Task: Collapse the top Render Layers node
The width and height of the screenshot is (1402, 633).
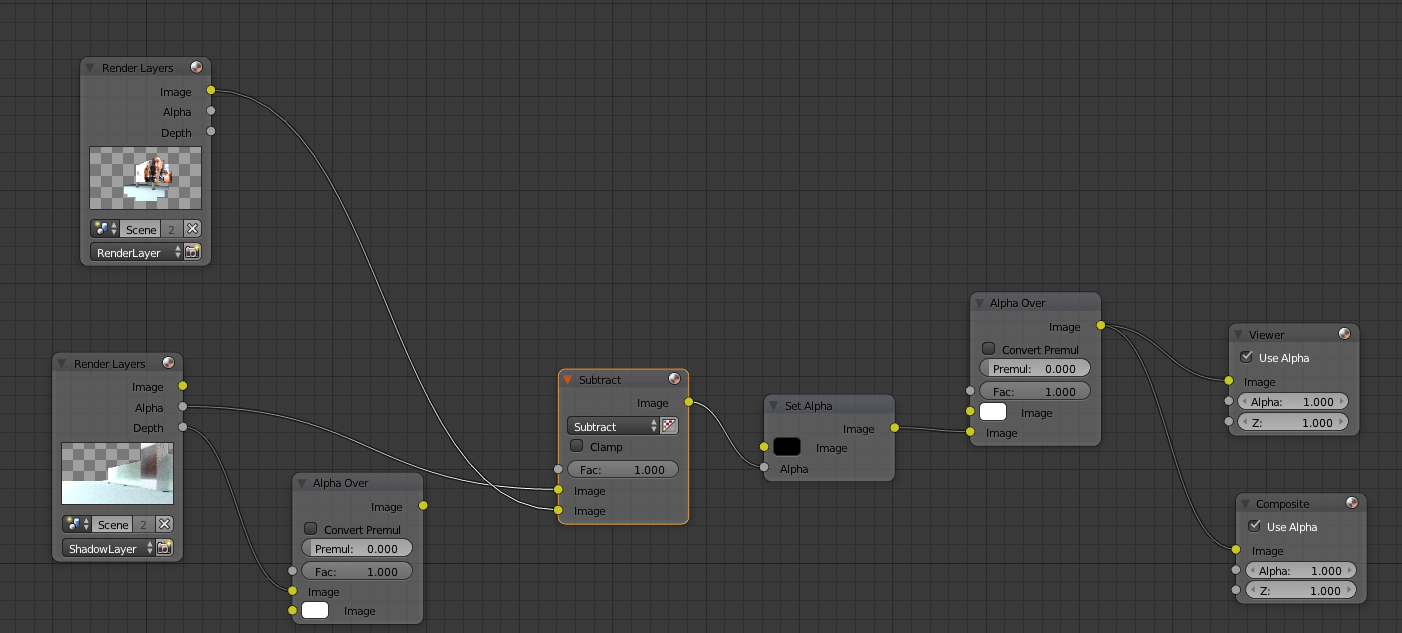Action: pyautogui.click(x=90, y=68)
